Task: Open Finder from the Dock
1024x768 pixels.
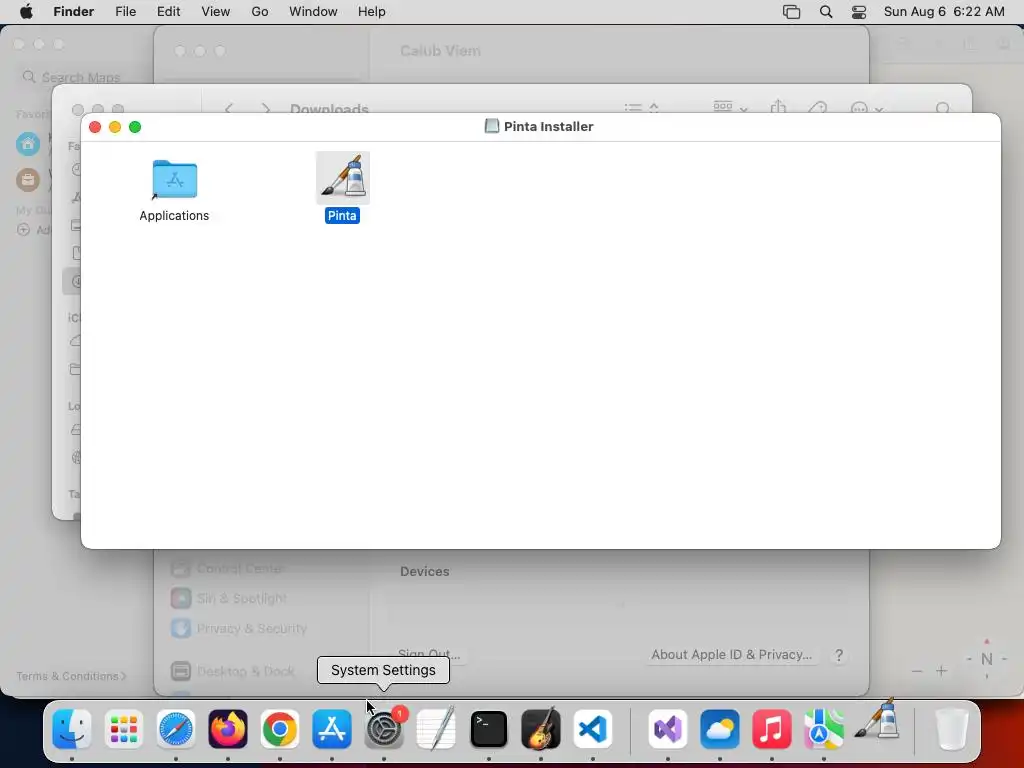Action: point(71,729)
